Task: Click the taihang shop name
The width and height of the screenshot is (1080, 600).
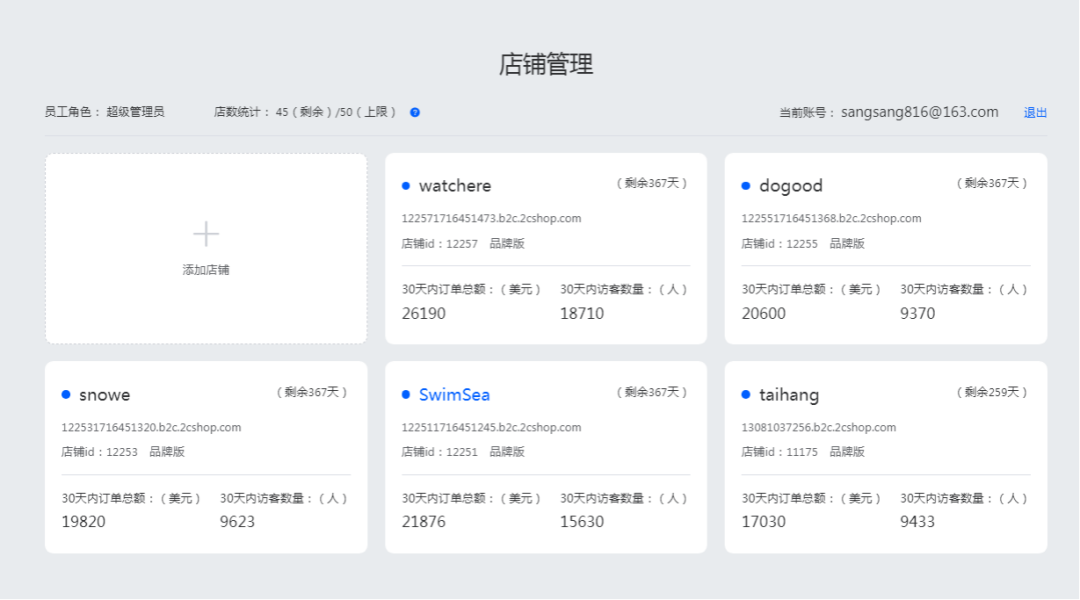Action: (x=789, y=394)
